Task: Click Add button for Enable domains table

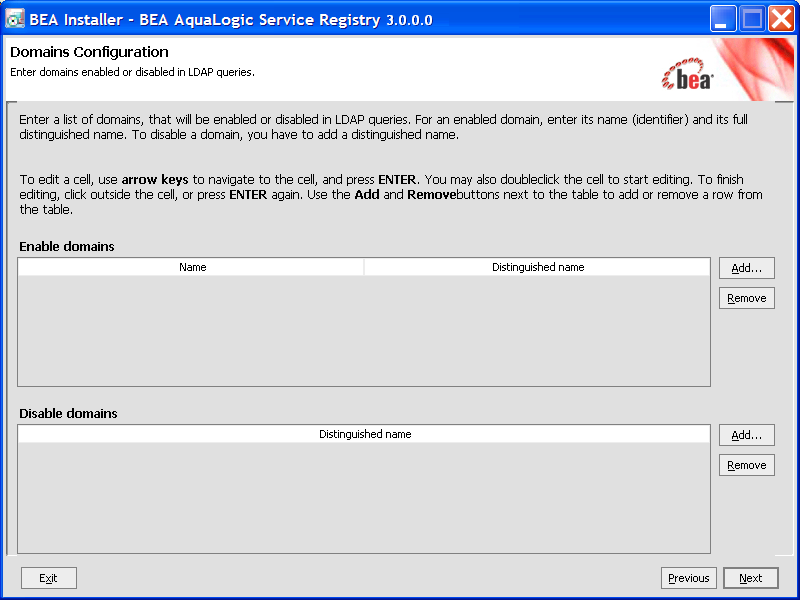Action: [x=746, y=268]
